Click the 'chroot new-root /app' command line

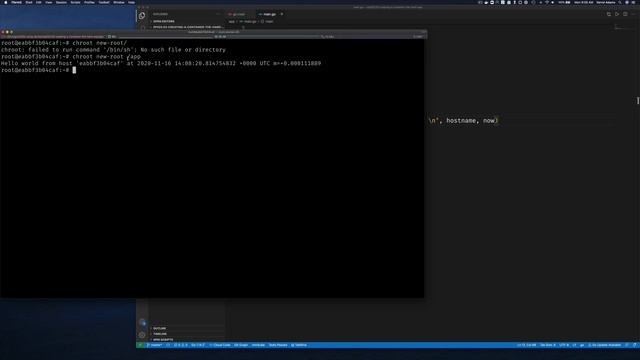coord(71,56)
